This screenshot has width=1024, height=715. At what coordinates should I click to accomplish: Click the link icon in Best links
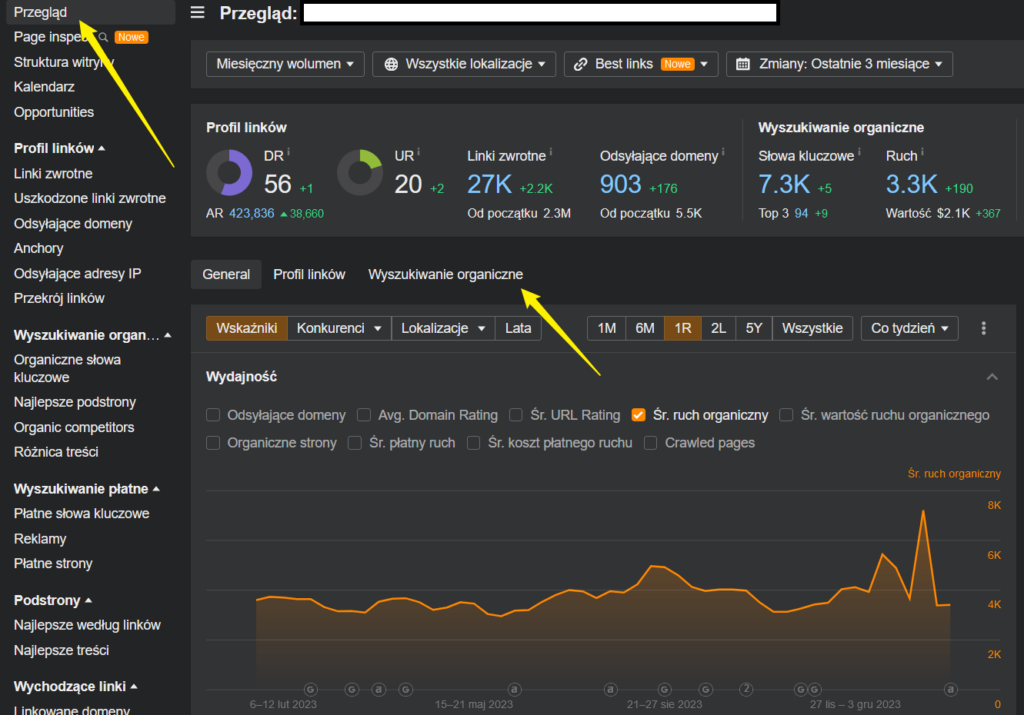(580, 64)
